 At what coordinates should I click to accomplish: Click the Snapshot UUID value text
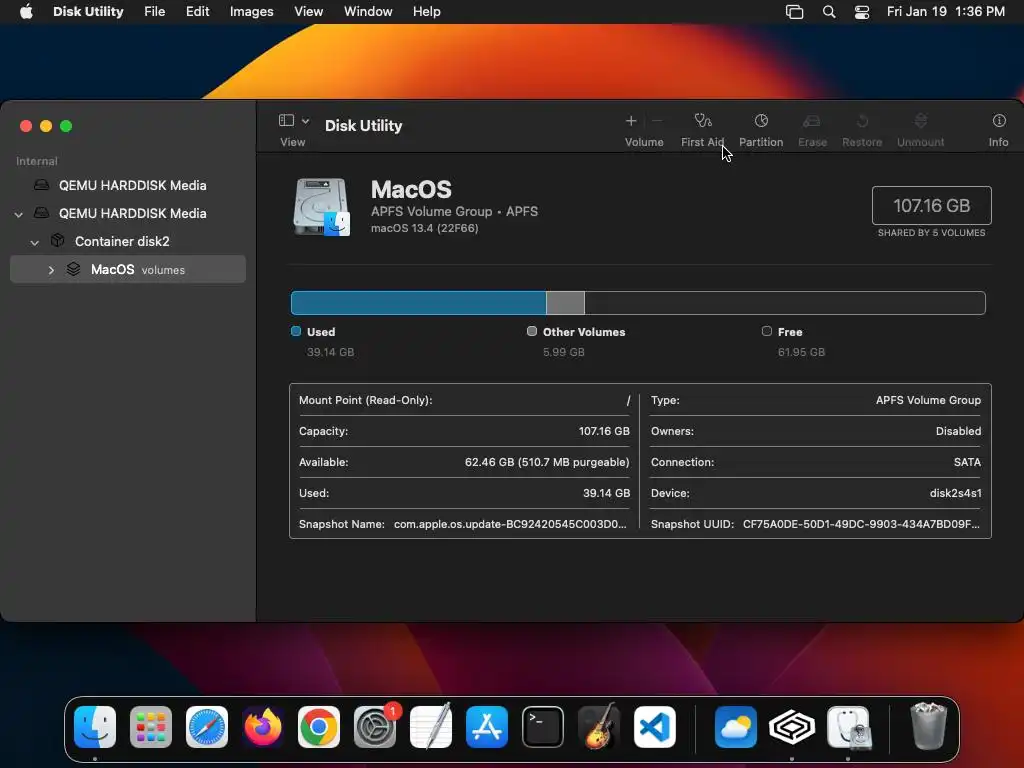point(861,524)
